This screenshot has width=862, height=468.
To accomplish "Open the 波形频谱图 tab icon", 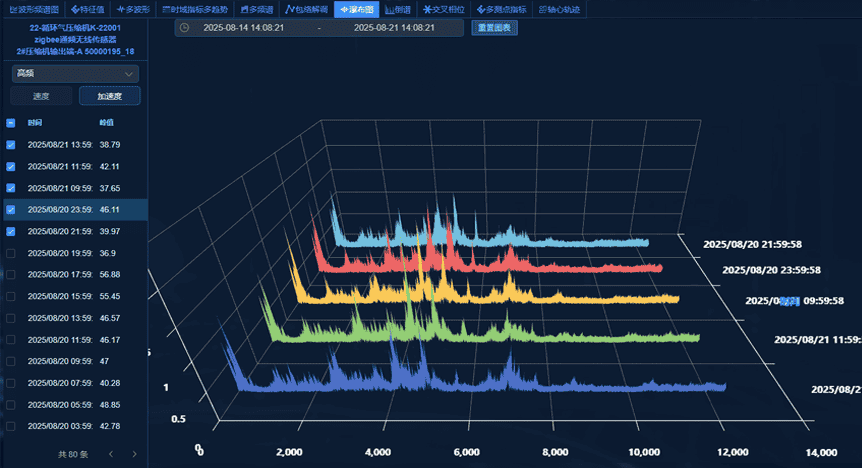I will pos(12,9).
